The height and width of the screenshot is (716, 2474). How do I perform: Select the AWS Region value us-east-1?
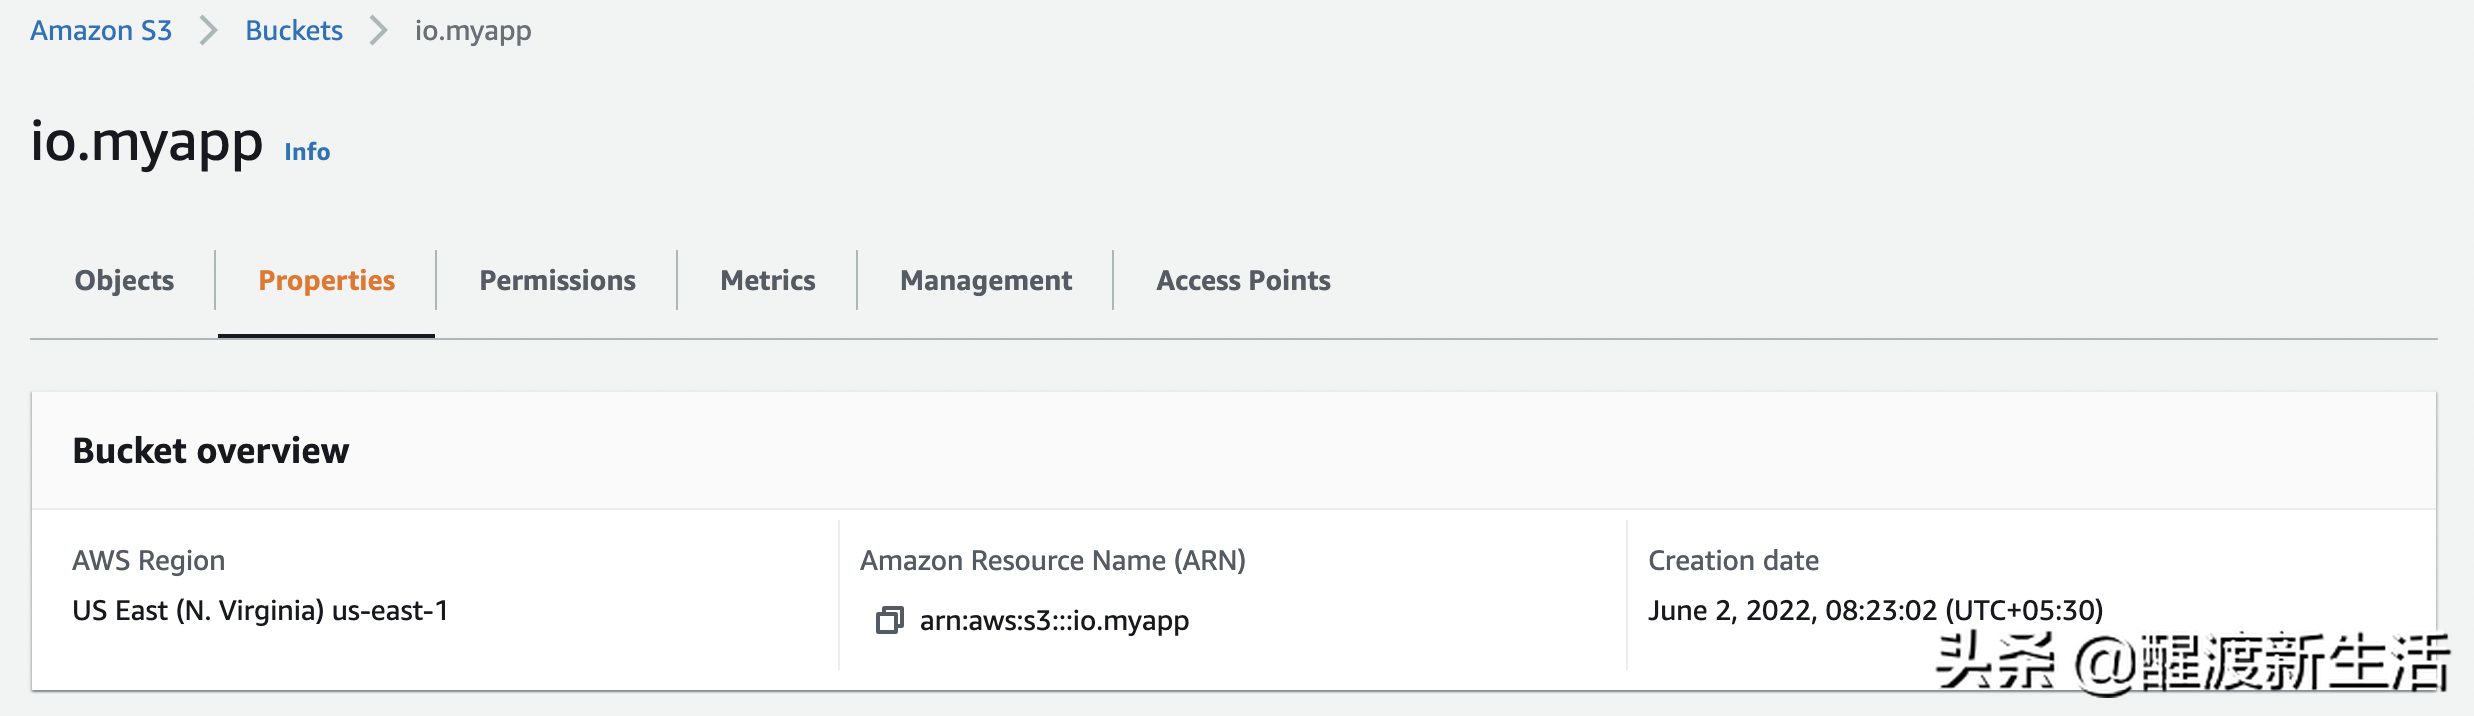click(x=262, y=610)
